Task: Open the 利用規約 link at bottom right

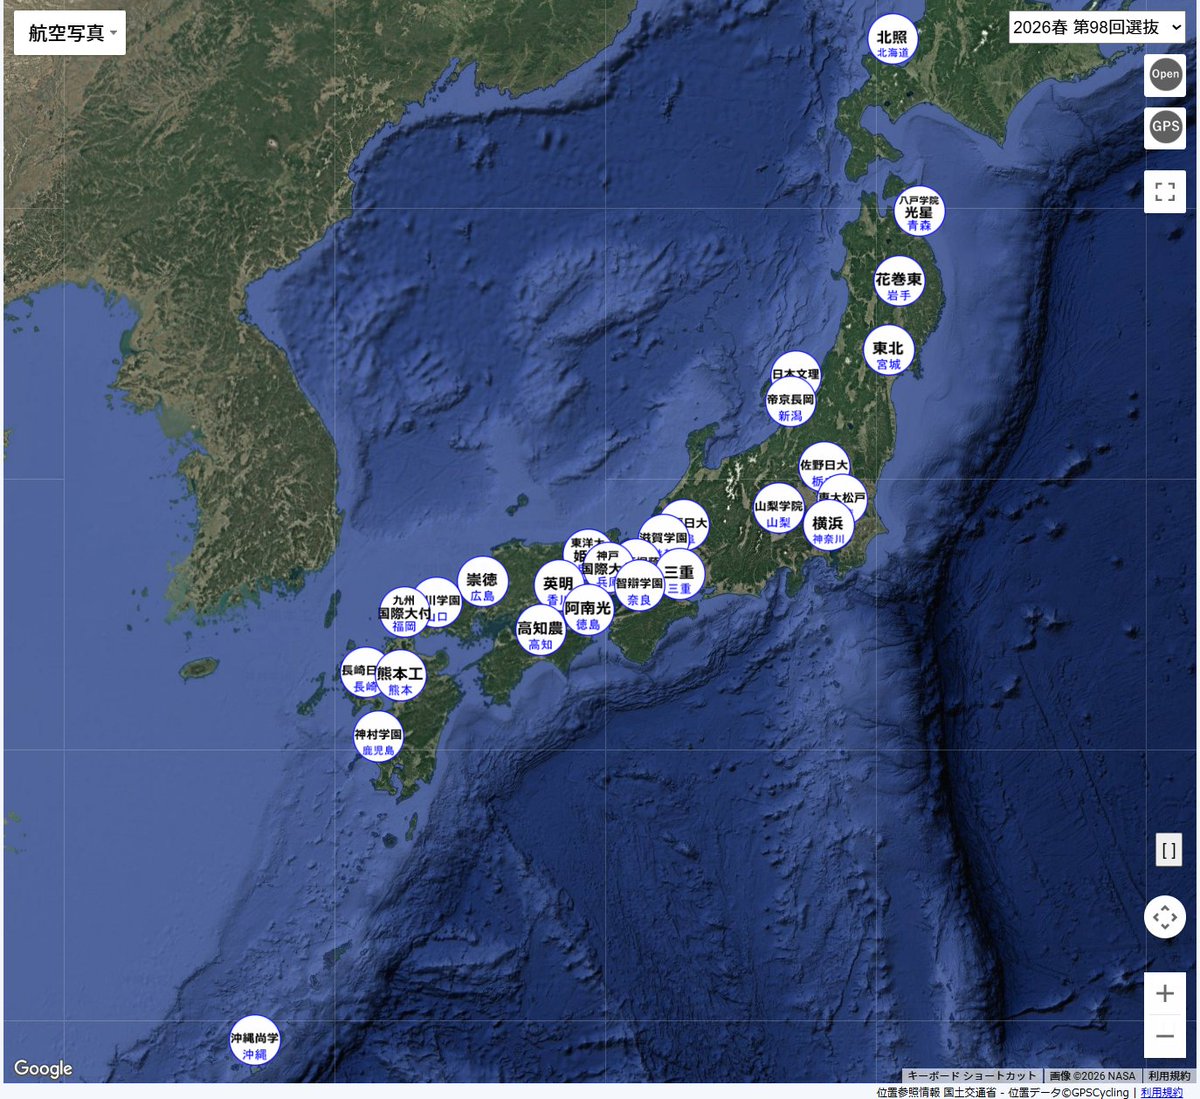Action: point(1161,1092)
